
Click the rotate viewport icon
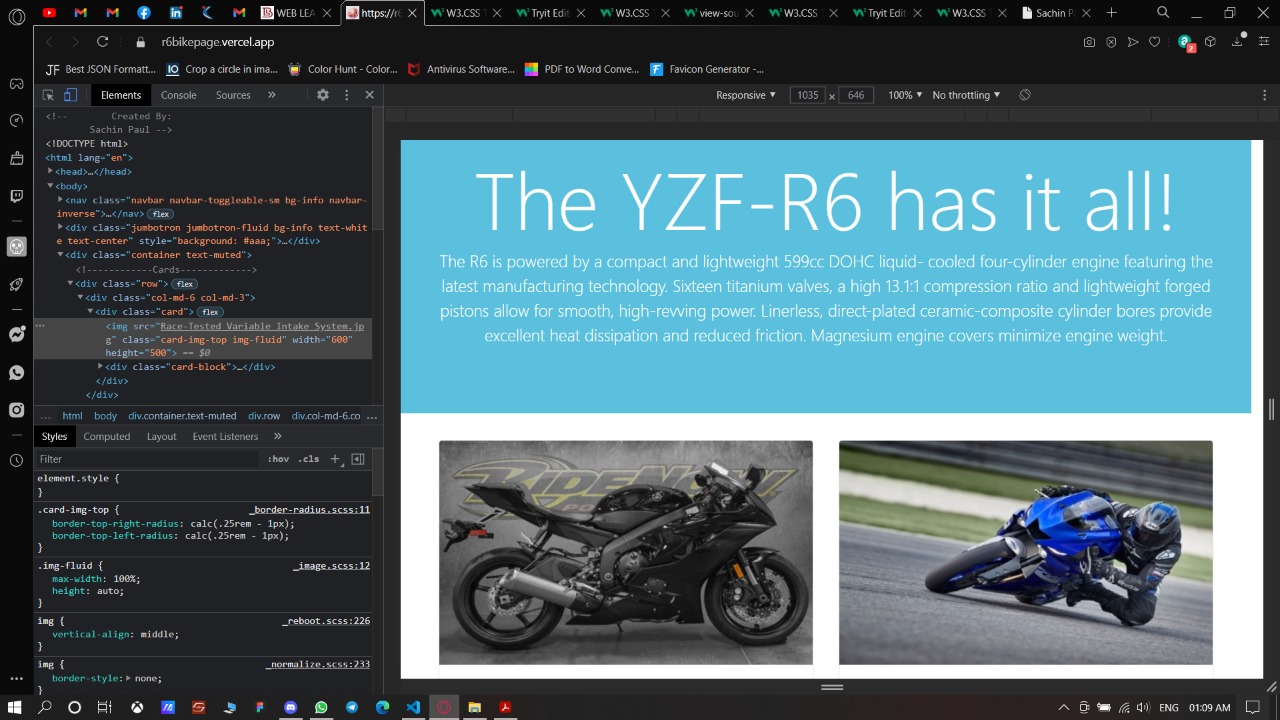click(1025, 95)
